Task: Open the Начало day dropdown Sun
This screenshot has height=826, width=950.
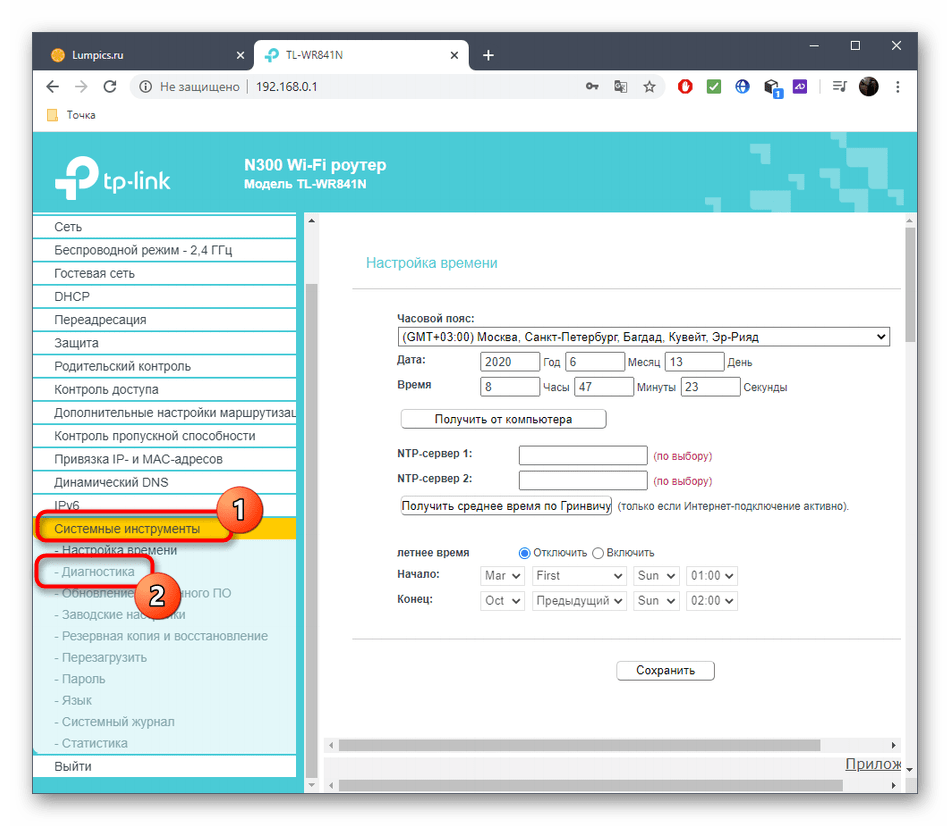Action: 656,576
